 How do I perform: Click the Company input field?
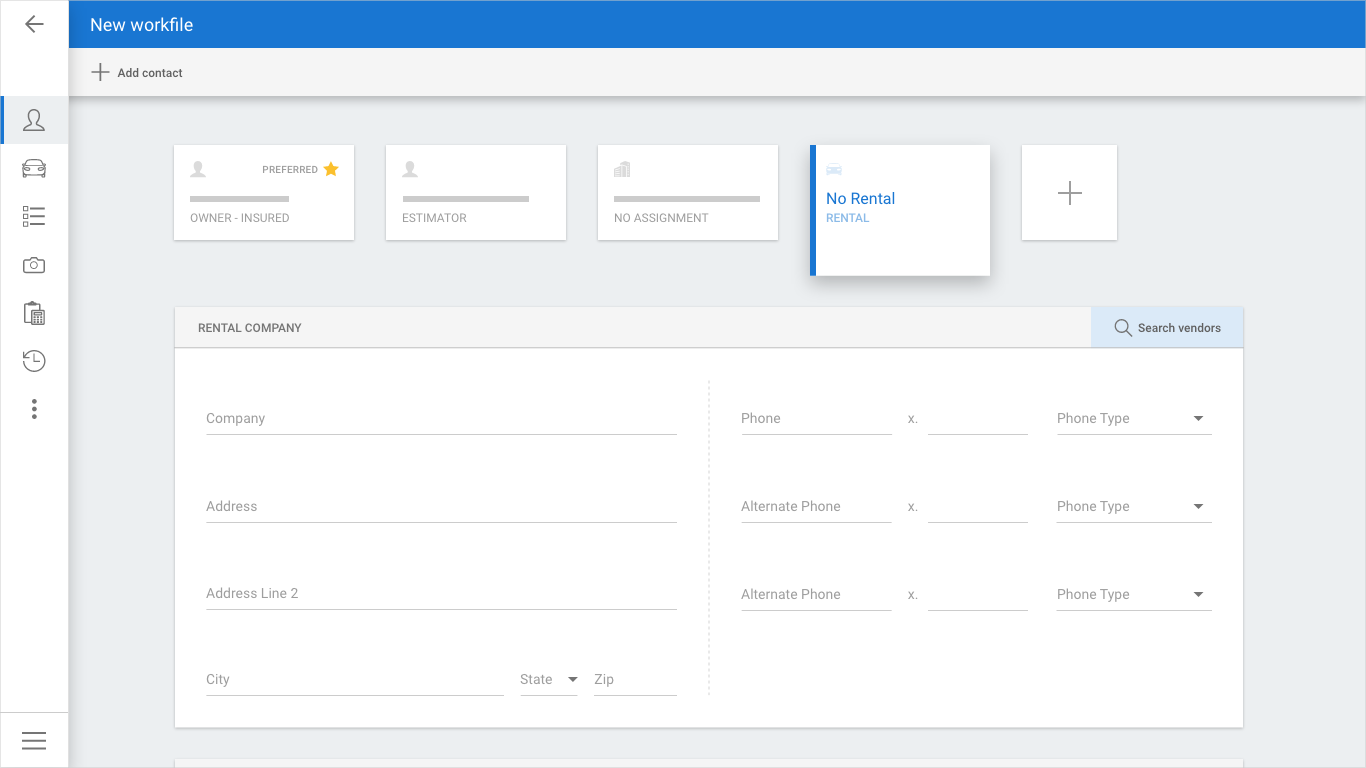point(441,419)
